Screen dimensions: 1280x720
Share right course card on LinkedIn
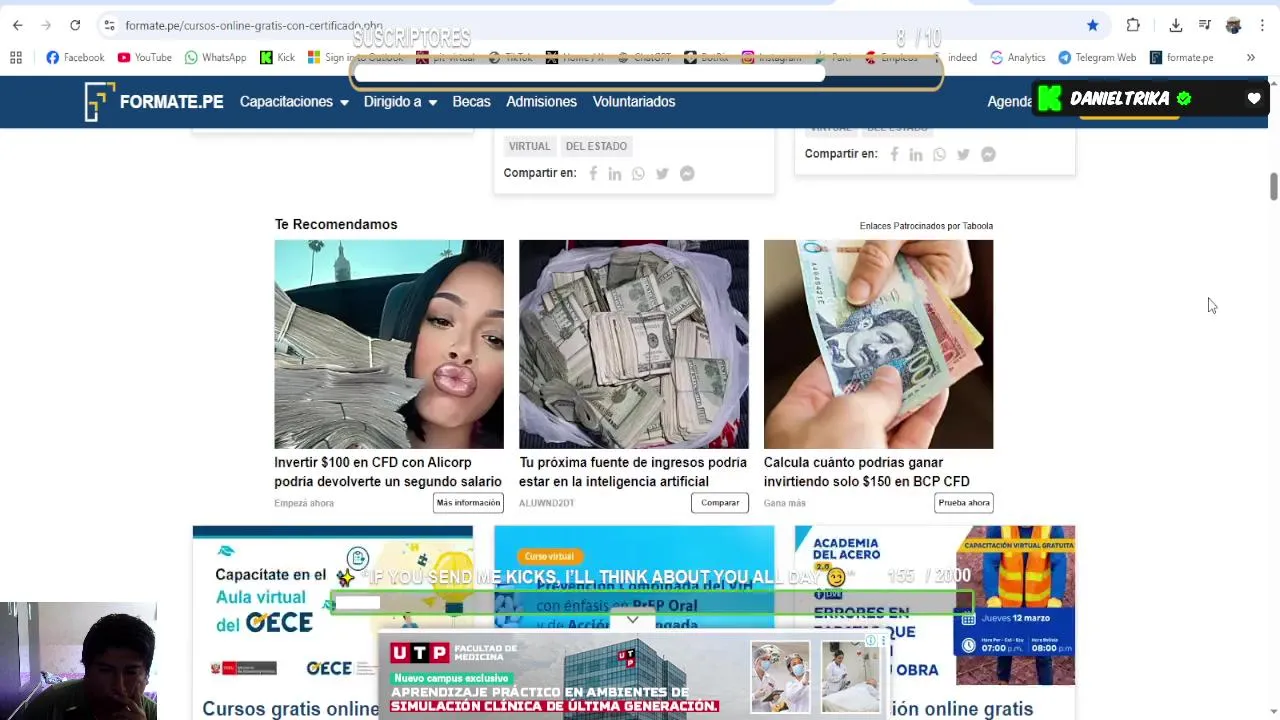pos(916,154)
